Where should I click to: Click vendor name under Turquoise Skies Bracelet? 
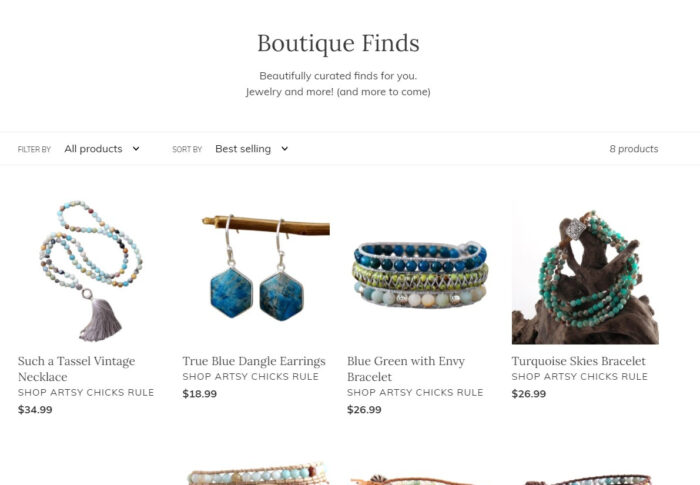tap(579, 376)
